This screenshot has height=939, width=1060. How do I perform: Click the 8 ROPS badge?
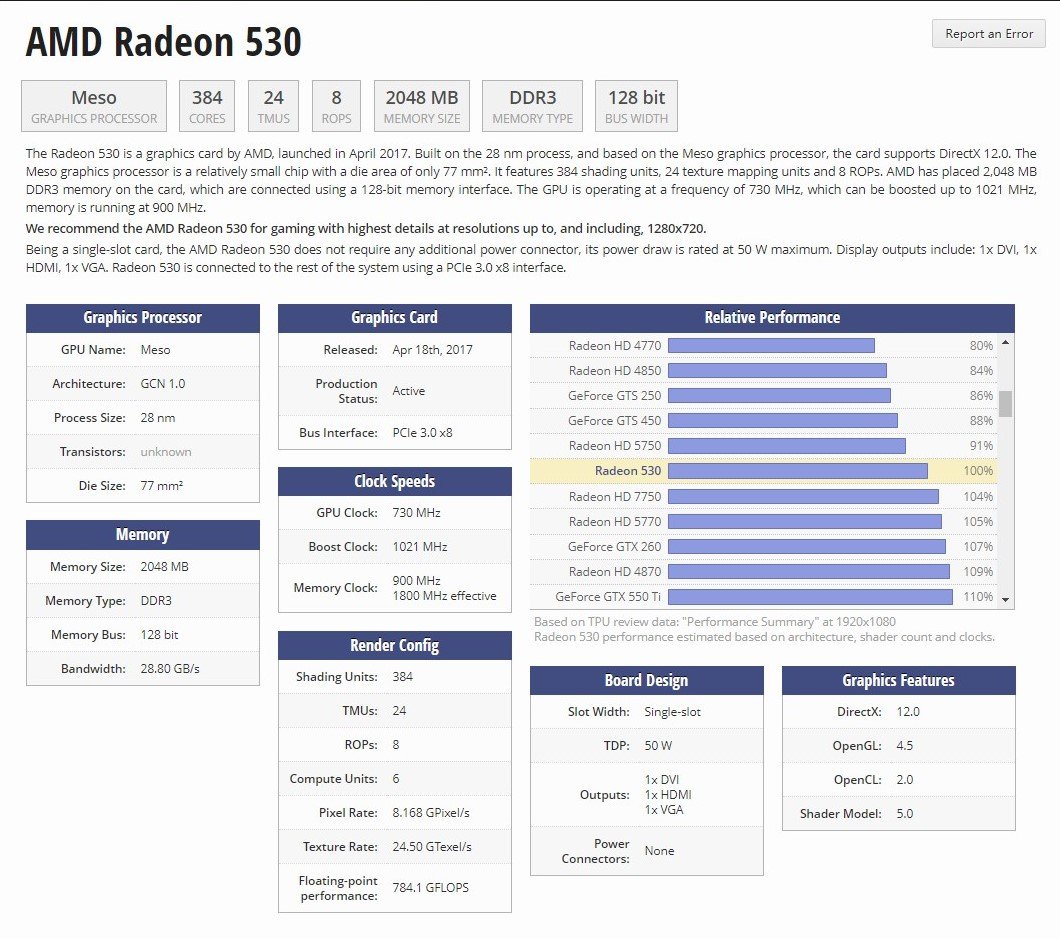(x=336, y=105)
